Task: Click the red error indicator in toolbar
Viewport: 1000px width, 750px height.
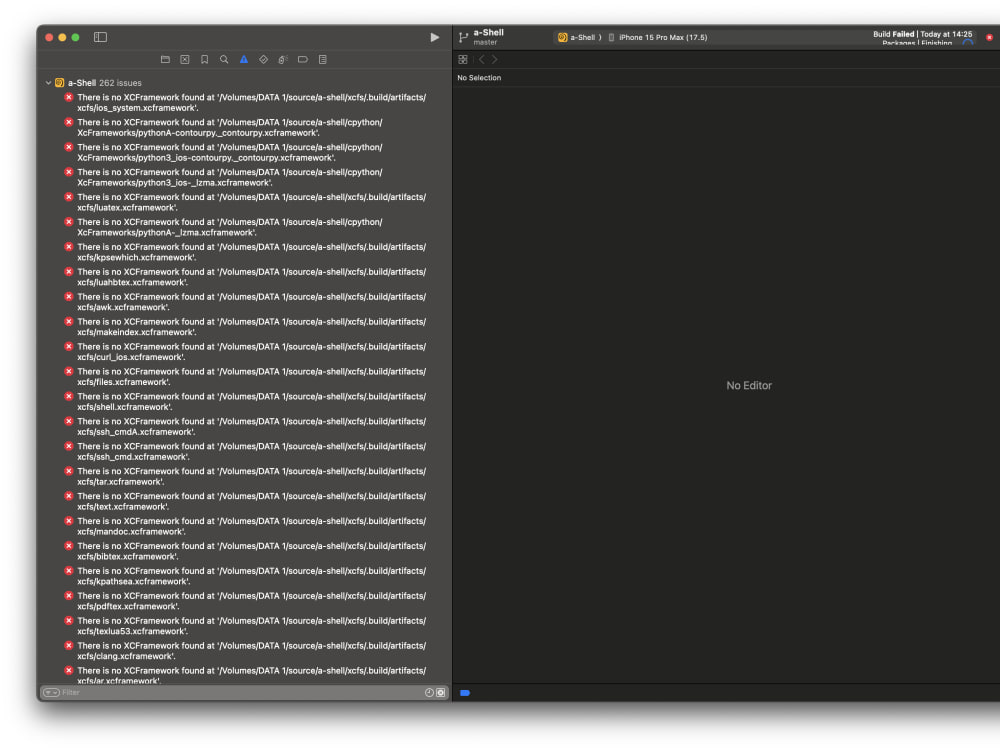Action: (989, 38)
